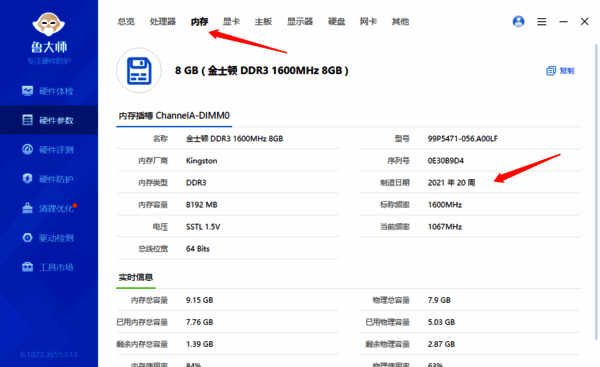
Task: Open 硬件体检 in the sidebar
Action: [x=49, y=91]
